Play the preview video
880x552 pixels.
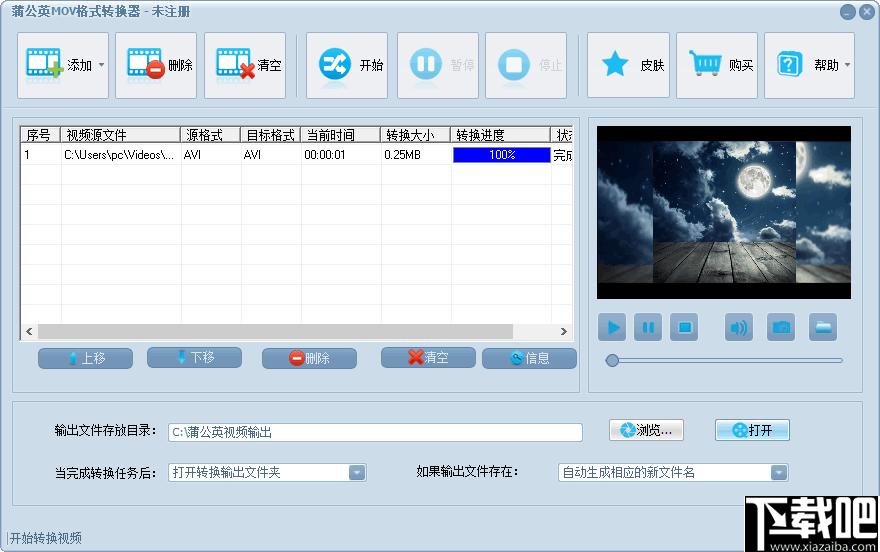coord(612,327)
